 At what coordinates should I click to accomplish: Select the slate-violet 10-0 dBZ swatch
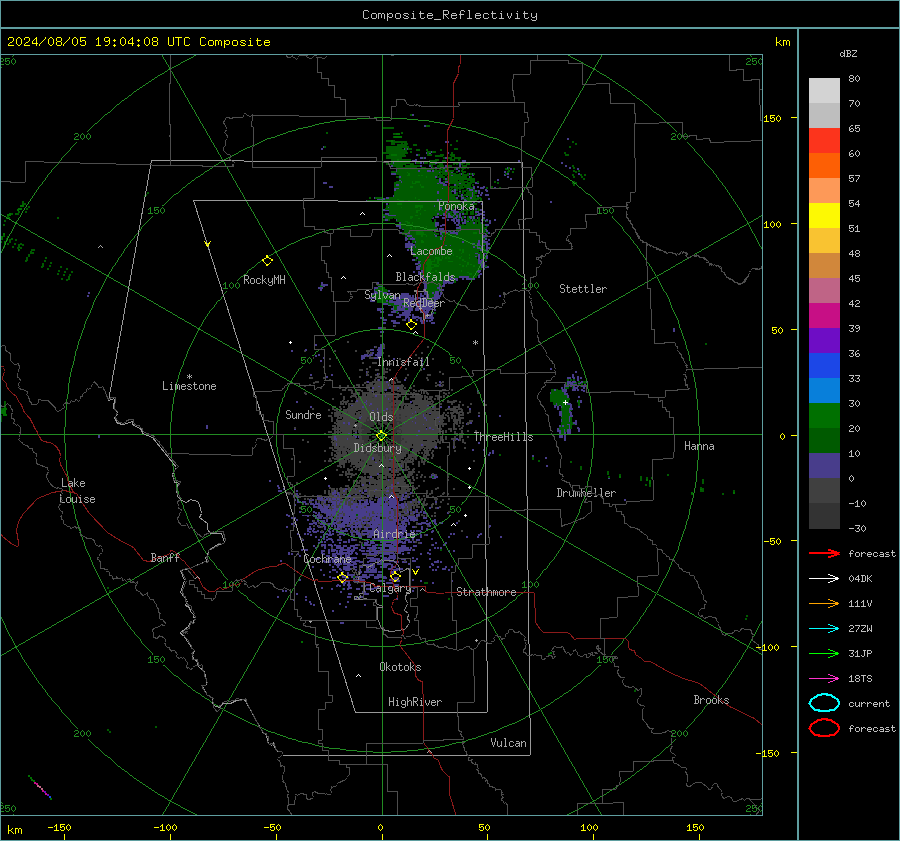tap(824, 466)
